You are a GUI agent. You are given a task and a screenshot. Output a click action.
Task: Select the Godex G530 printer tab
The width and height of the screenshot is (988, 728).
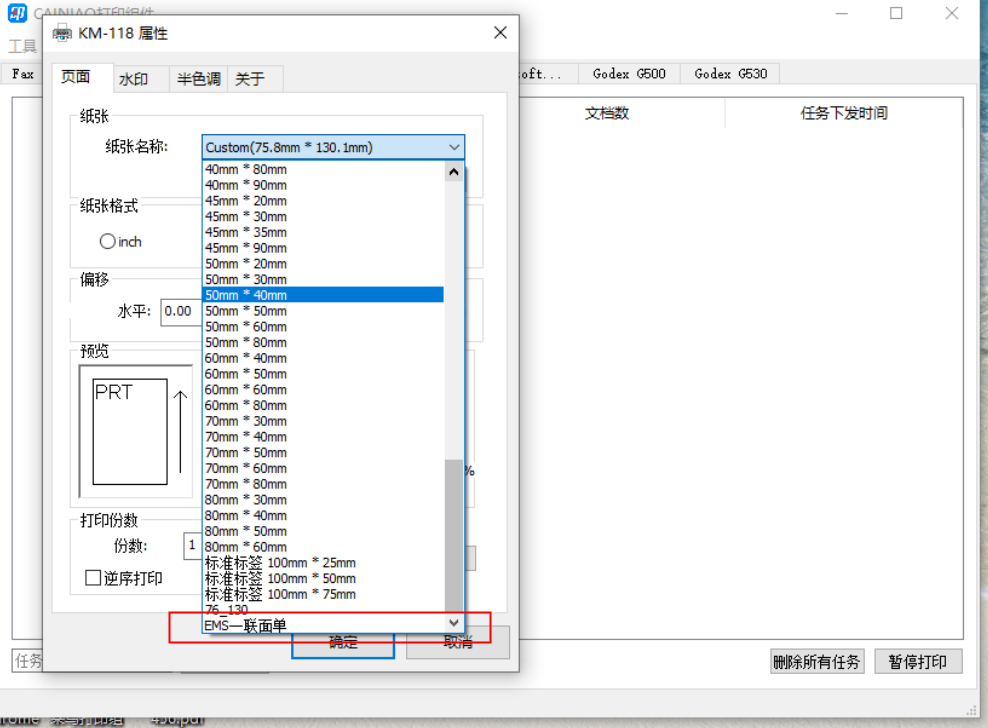coord(730,74)
